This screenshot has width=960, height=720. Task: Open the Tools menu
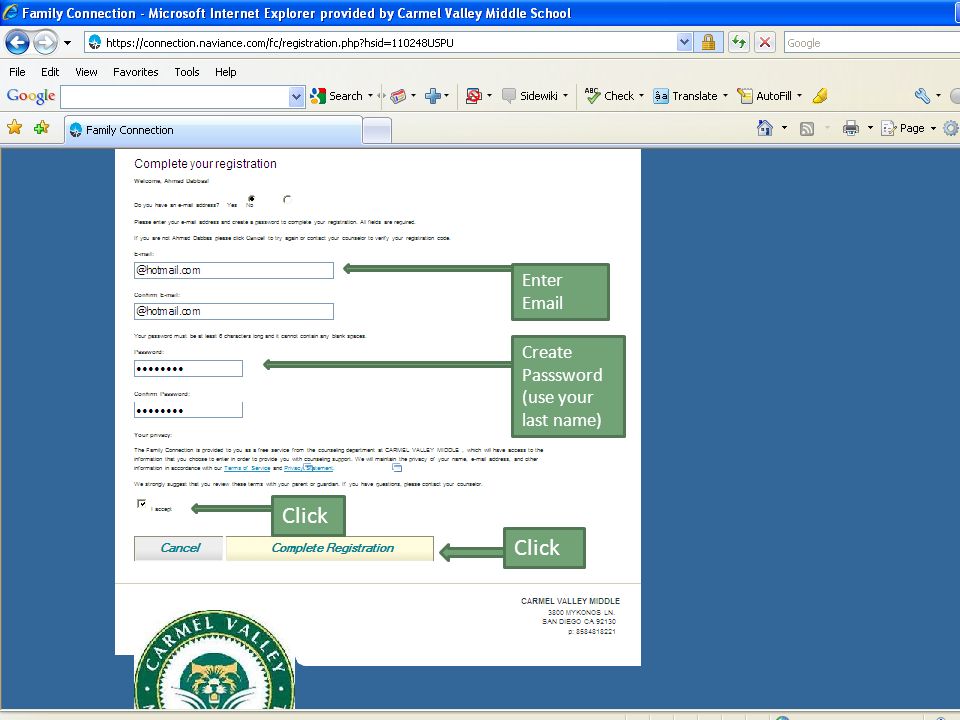(187, 72)
